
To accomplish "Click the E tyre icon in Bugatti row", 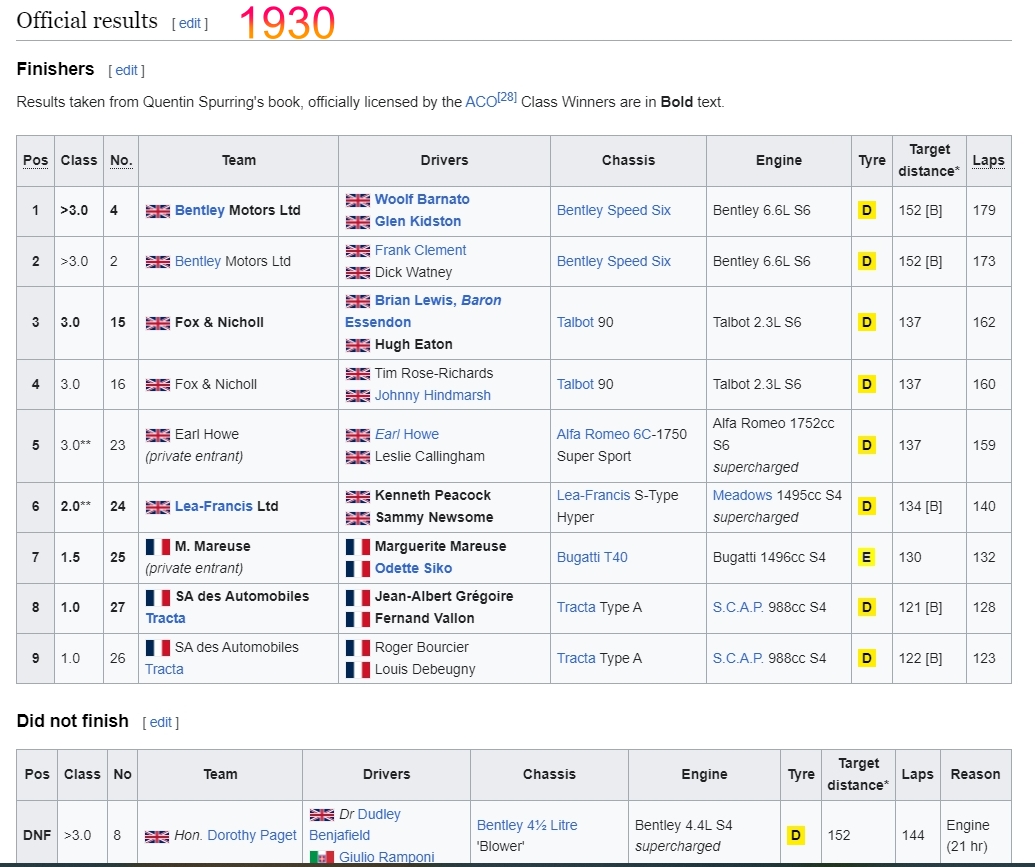I will pyautogui.click(x=867, y=557).
